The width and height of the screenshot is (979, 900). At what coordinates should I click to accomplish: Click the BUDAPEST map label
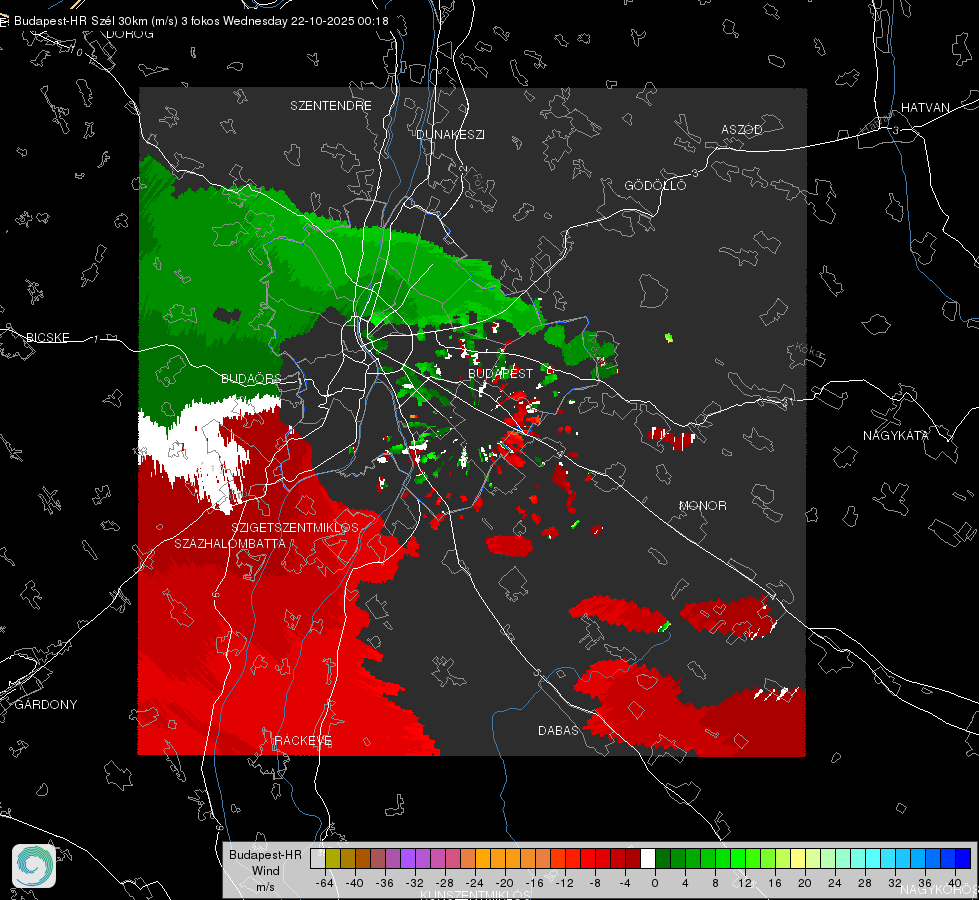[x=501, y=373]
